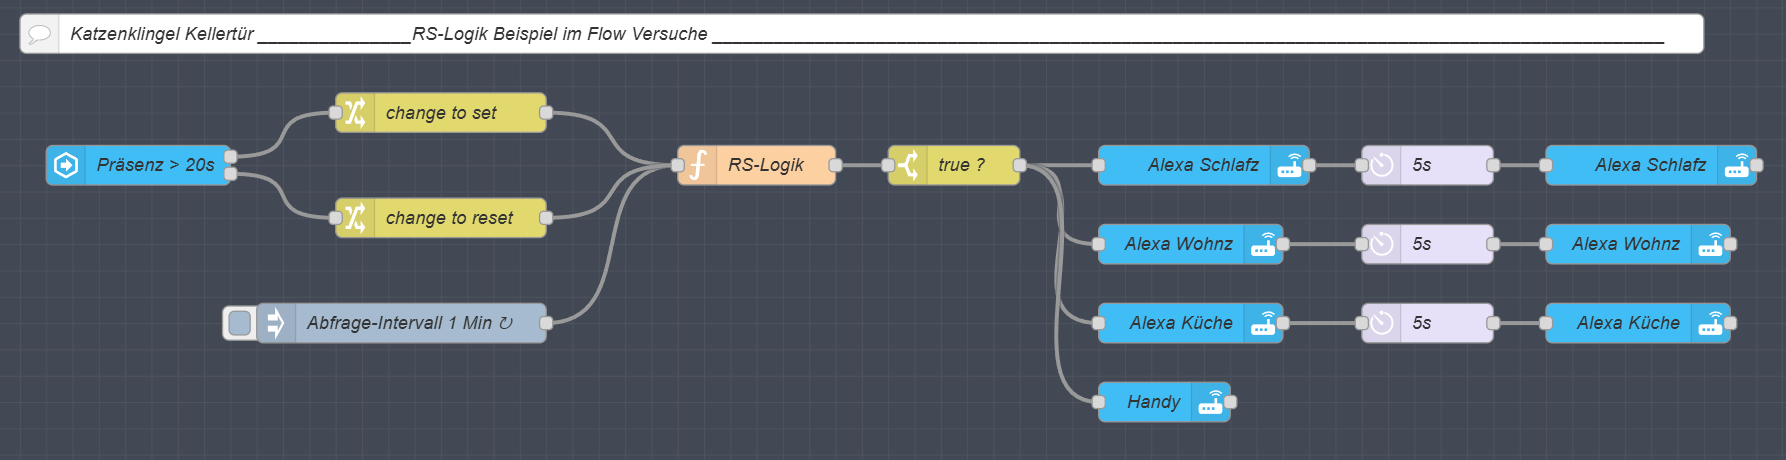Viewport: 1786px width, 460px height.
Task: Click the timer icon on Wohnz row delay
Action: tap(1382, 244)
